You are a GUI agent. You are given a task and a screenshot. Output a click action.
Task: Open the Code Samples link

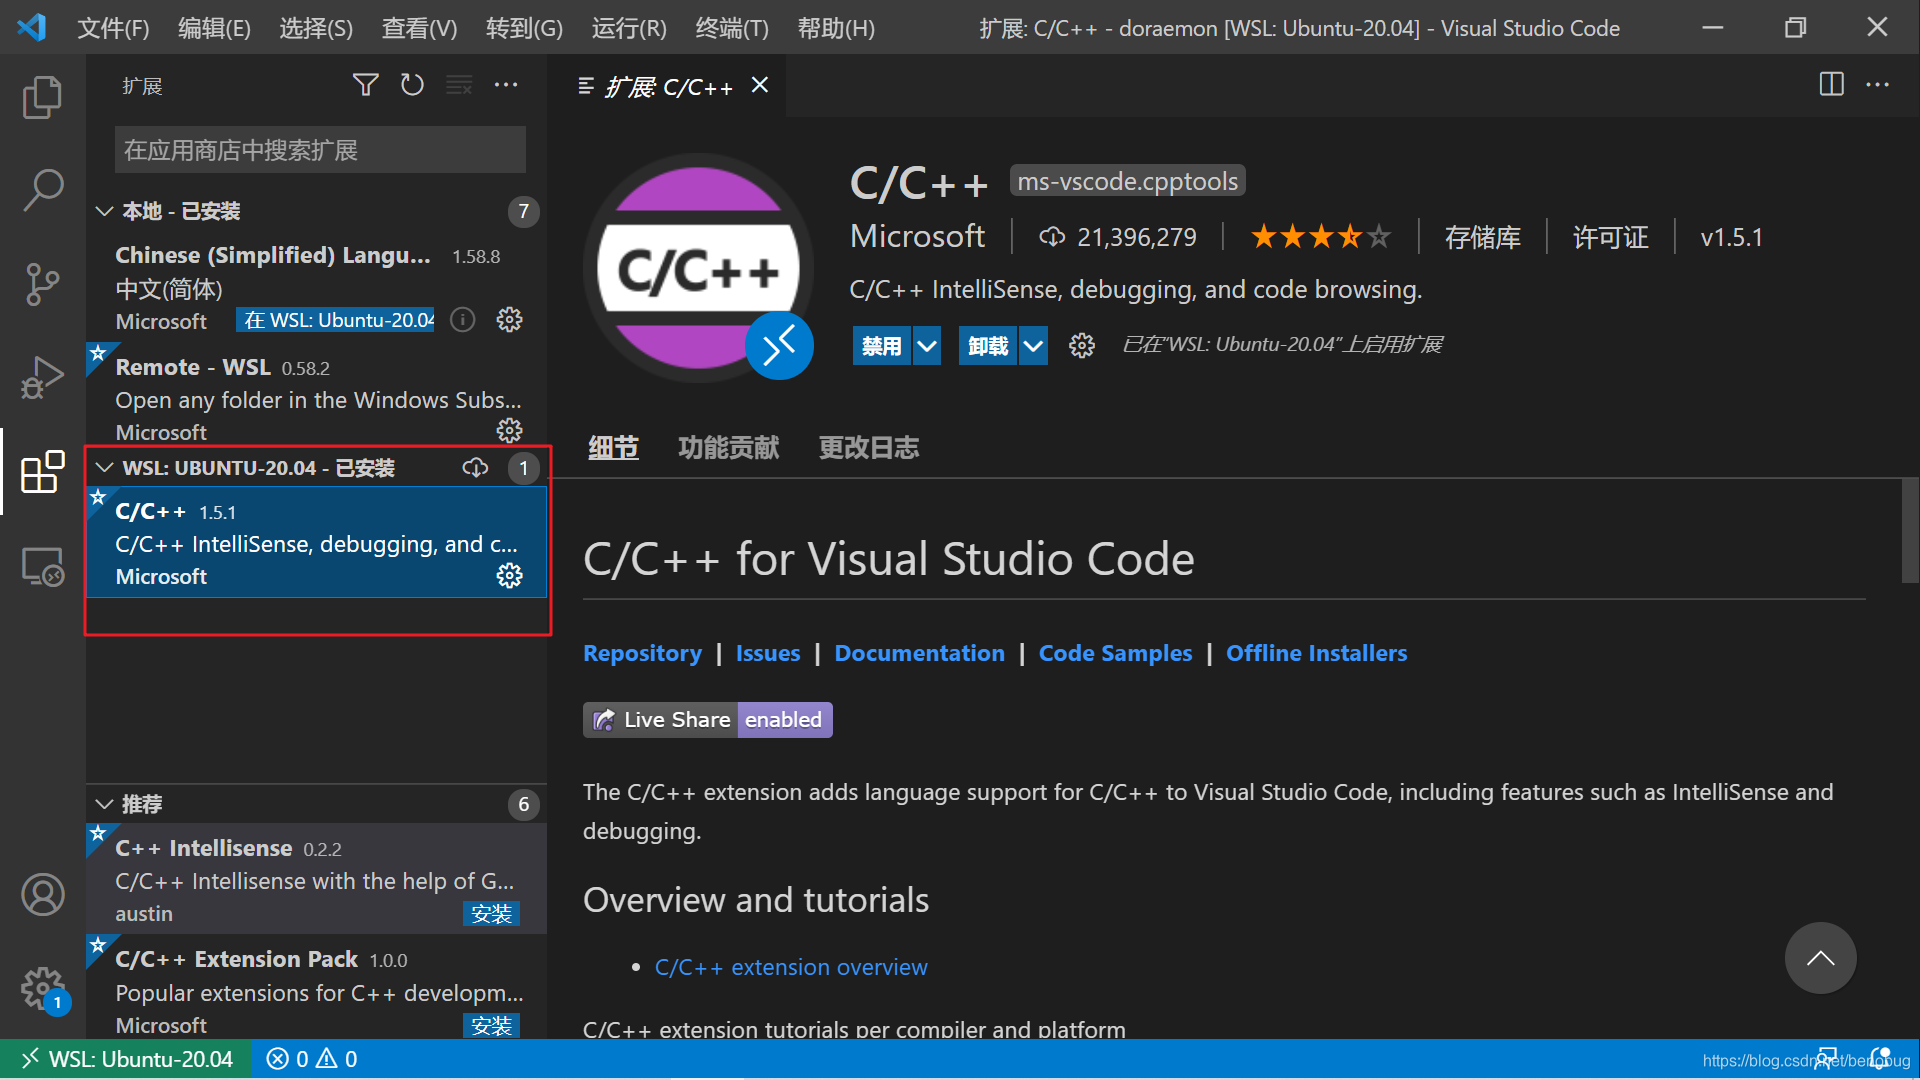(x=1115, y=653)
